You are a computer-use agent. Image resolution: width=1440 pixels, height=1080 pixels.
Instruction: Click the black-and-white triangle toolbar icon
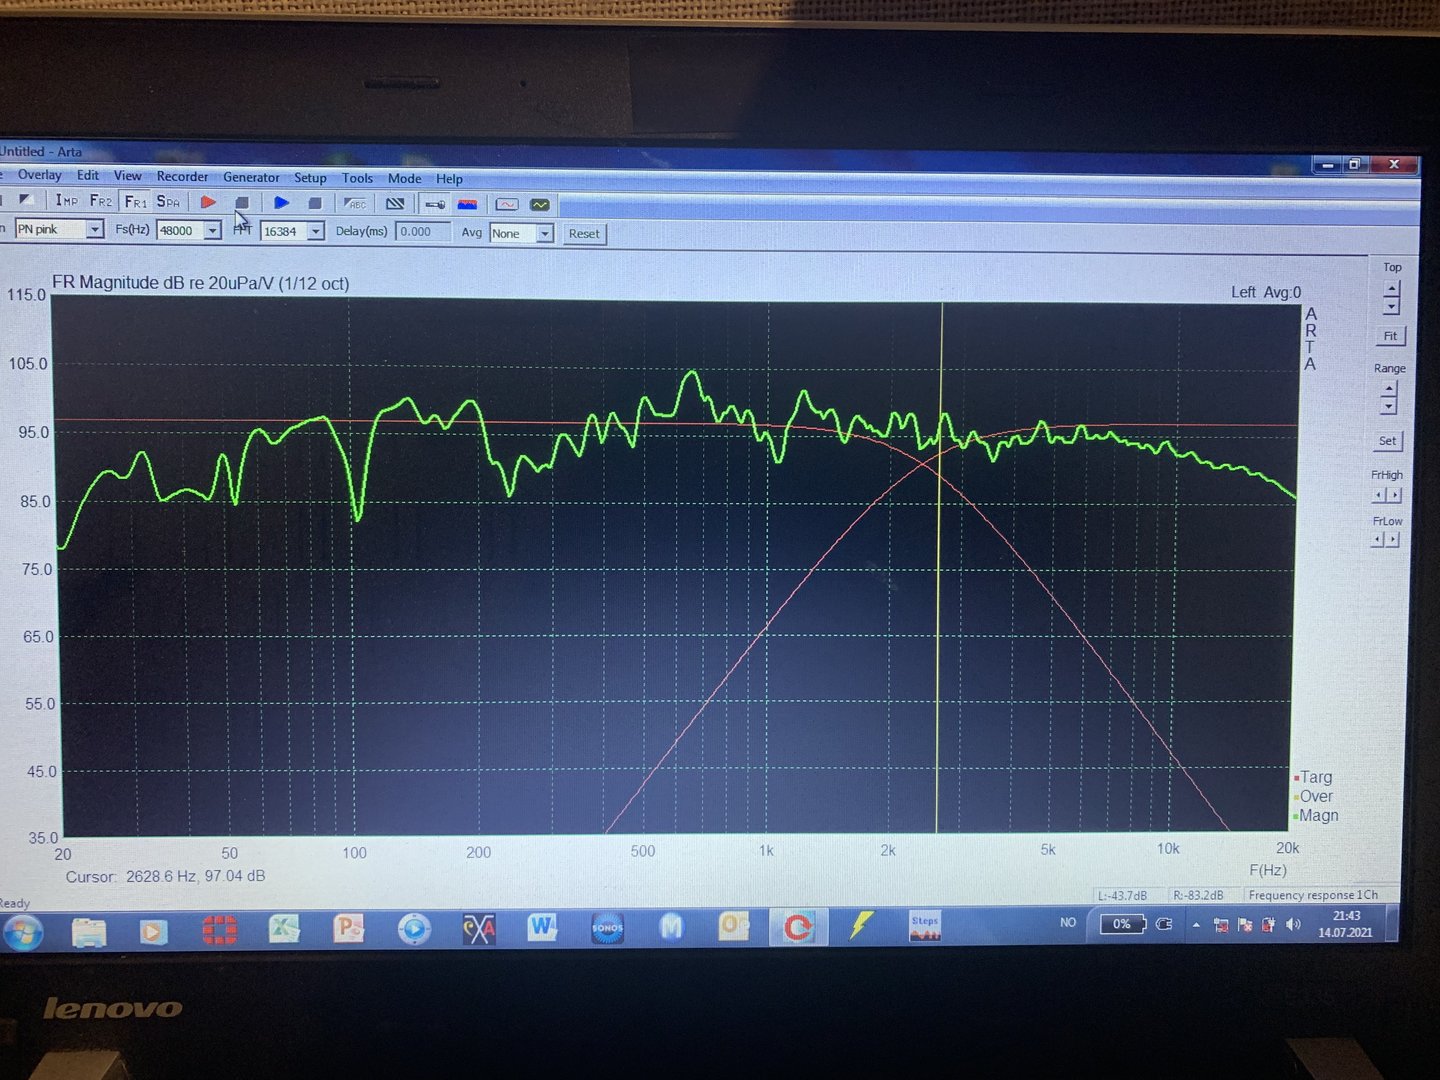pyautogui.click(x=27, y=200)
